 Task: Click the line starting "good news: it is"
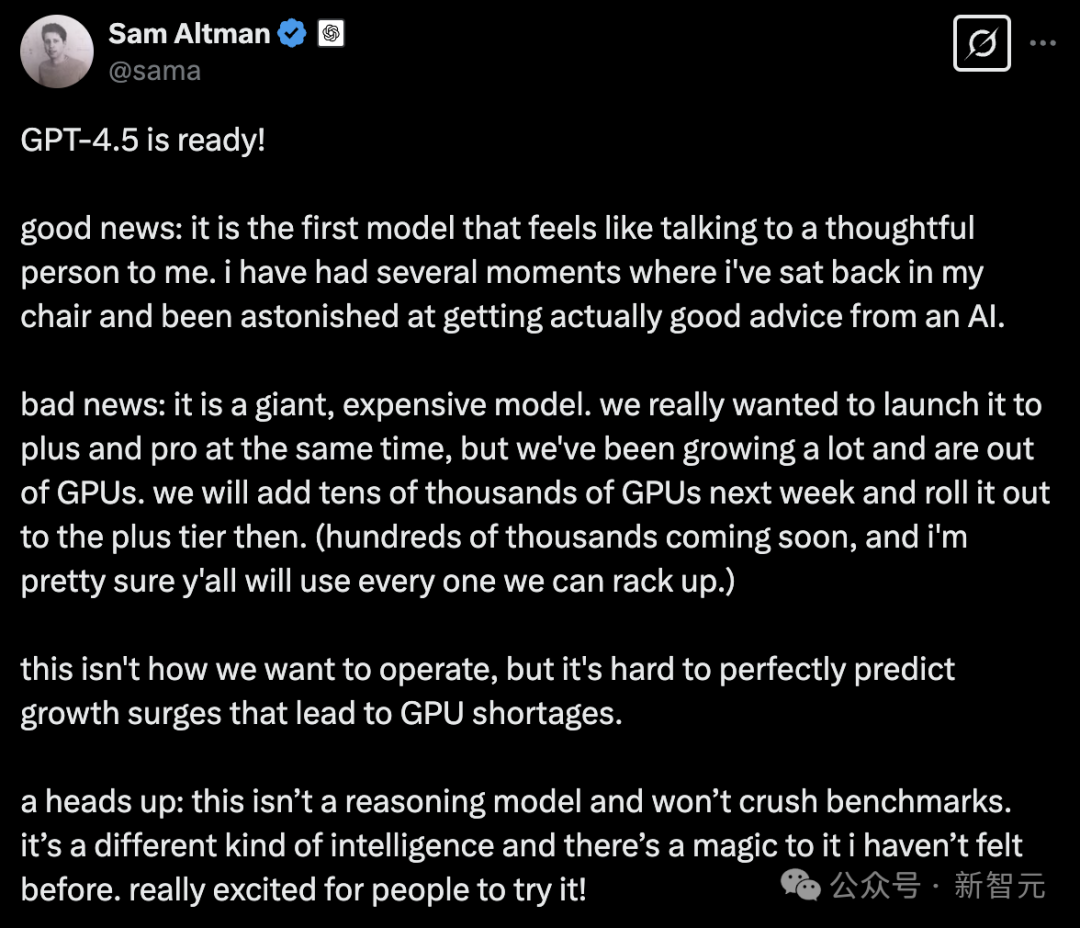(x=497, y=229)
